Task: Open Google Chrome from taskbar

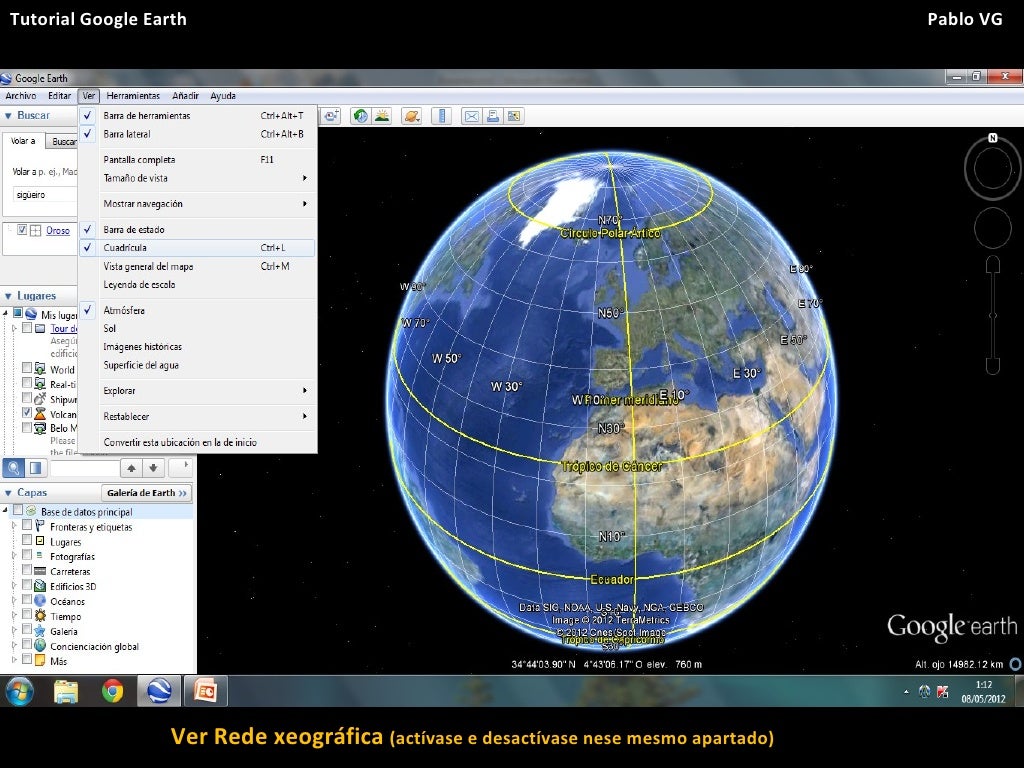Action: 112,691
